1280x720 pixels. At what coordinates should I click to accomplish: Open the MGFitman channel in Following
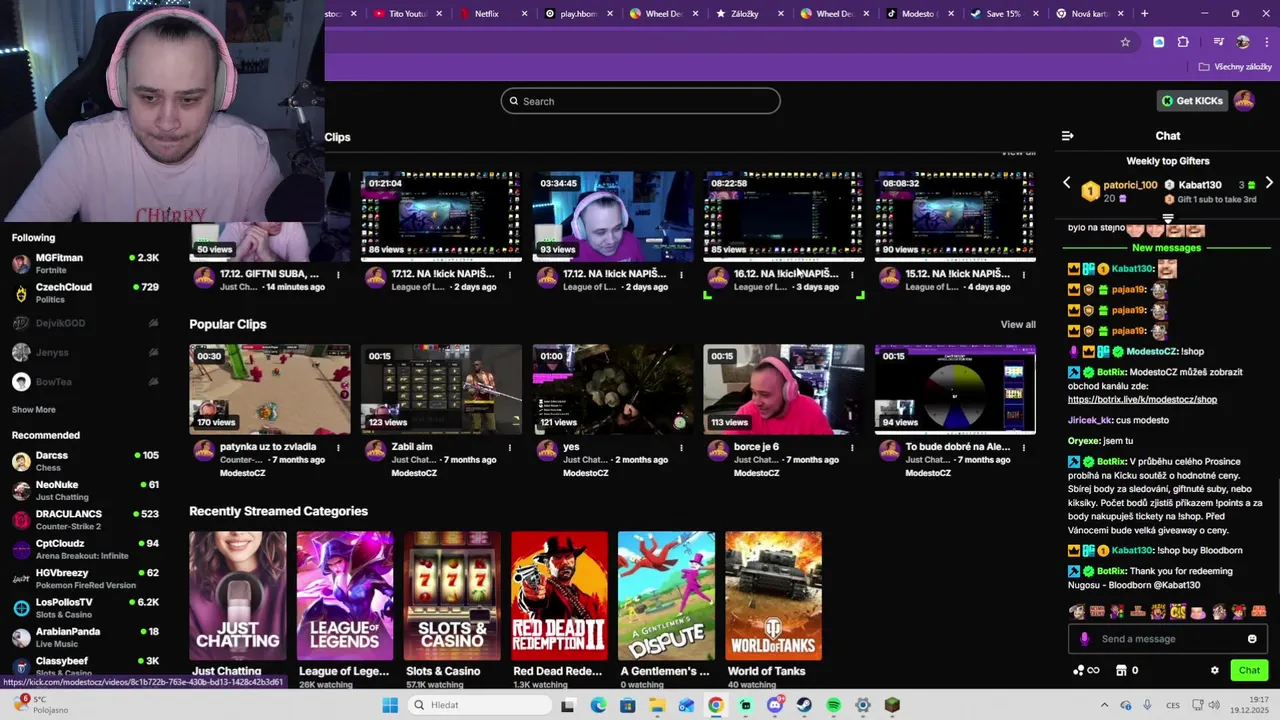[x=85, y=264]
